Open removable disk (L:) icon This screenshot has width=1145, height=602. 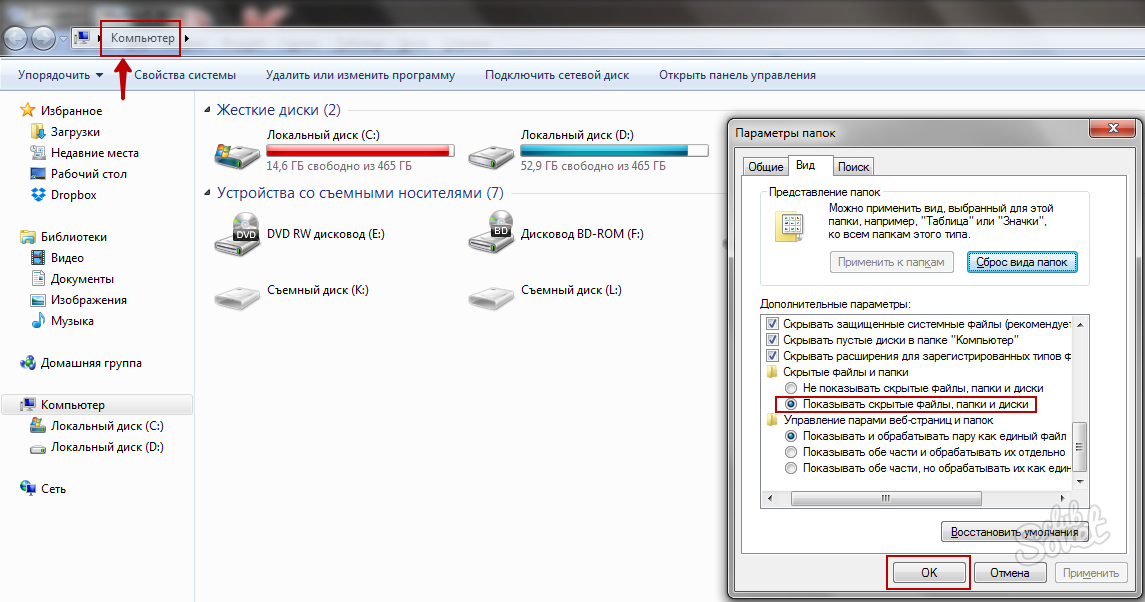(491, 292)
